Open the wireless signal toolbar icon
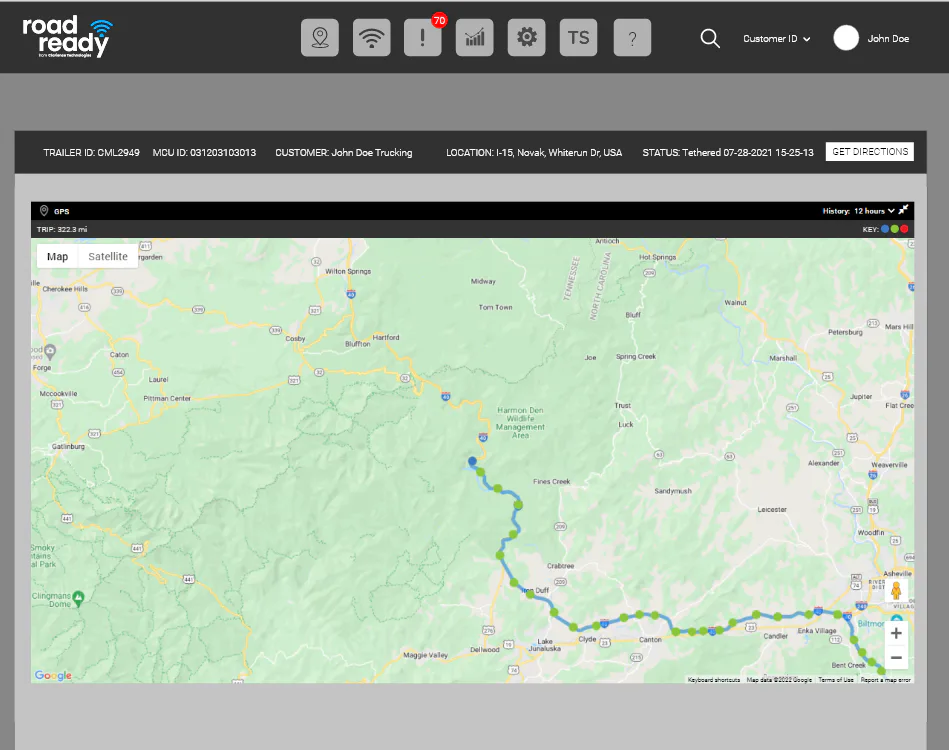 (372, 38)
